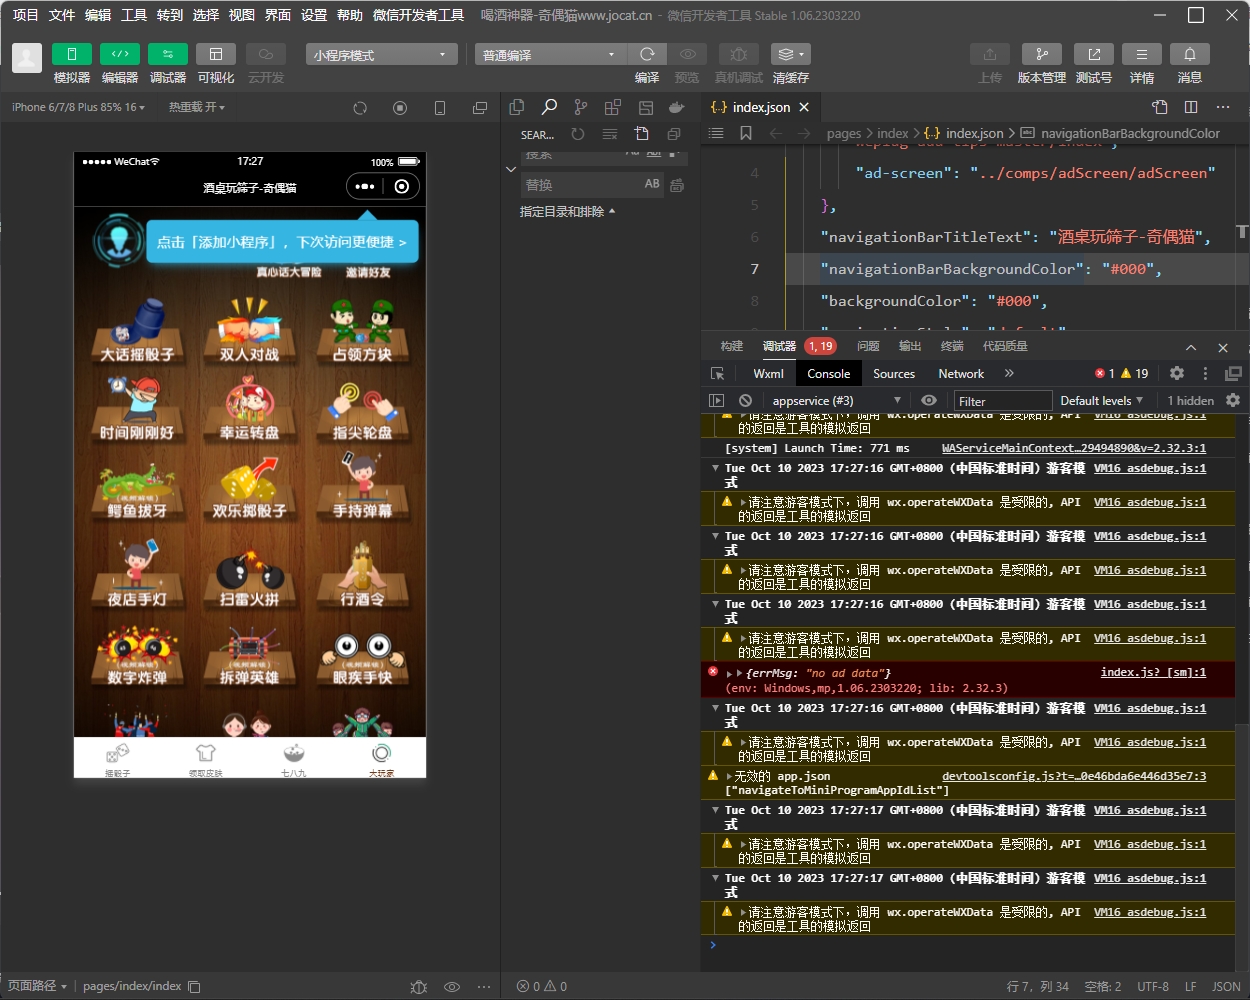Toggle the 模拟器 simulator panel button
Viewport: 1250px width, 1000px height.
click(x=72, y=54)
